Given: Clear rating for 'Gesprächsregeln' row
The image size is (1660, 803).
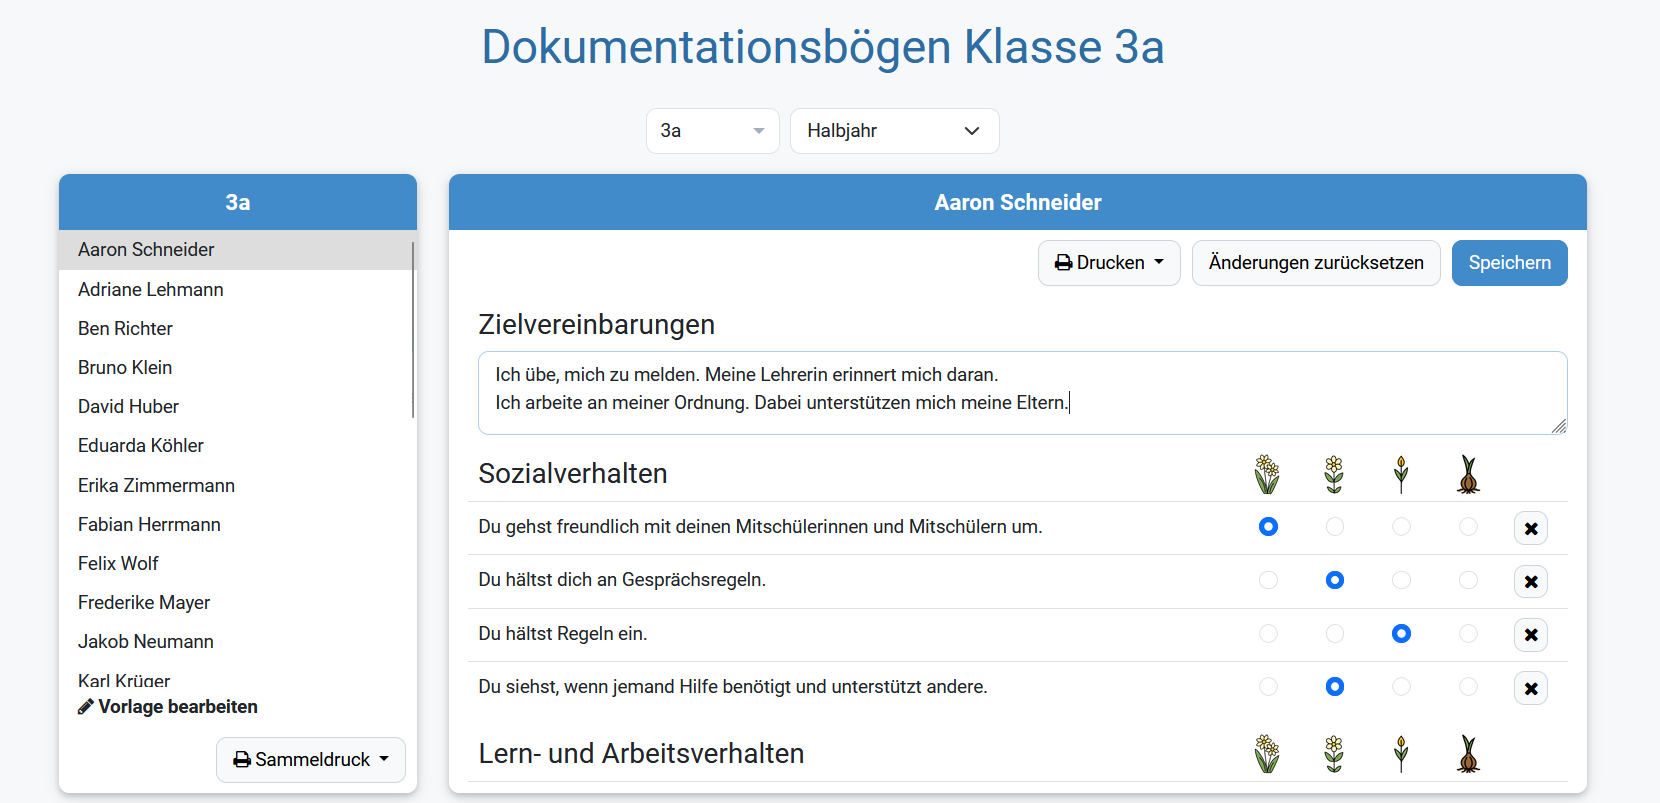Looking at the screenshot, I should (x=1531, y=581).
